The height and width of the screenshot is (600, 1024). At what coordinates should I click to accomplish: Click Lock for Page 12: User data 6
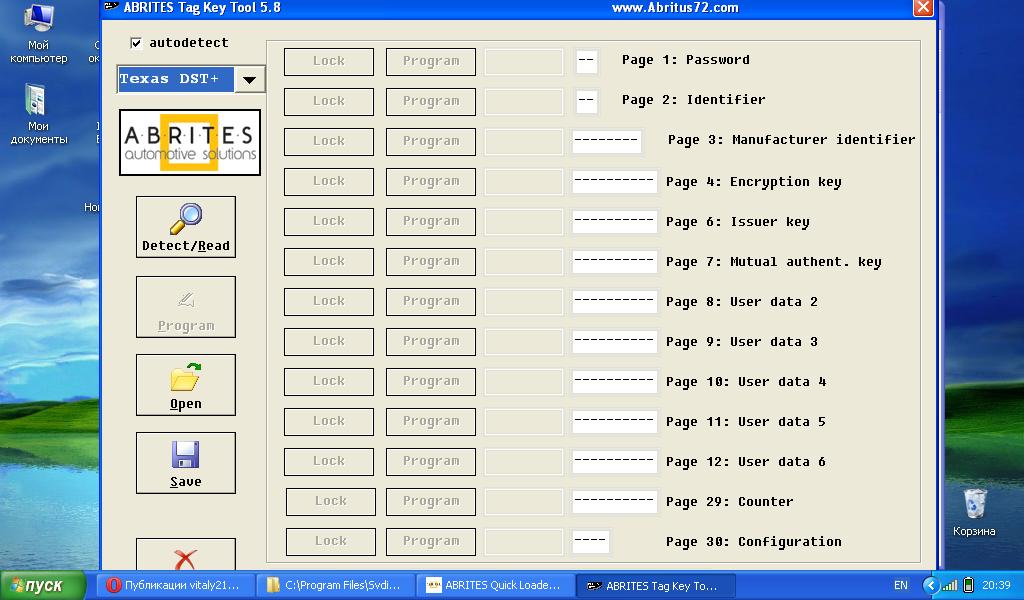pyautogui.click(x=328, y=462)
